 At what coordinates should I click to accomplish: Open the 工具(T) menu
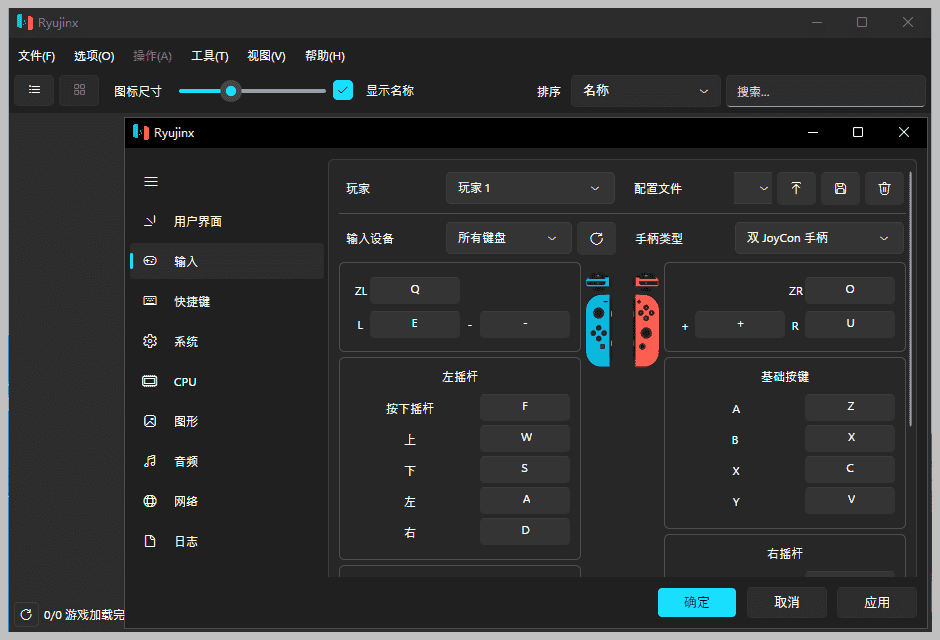tap(210, 56)
